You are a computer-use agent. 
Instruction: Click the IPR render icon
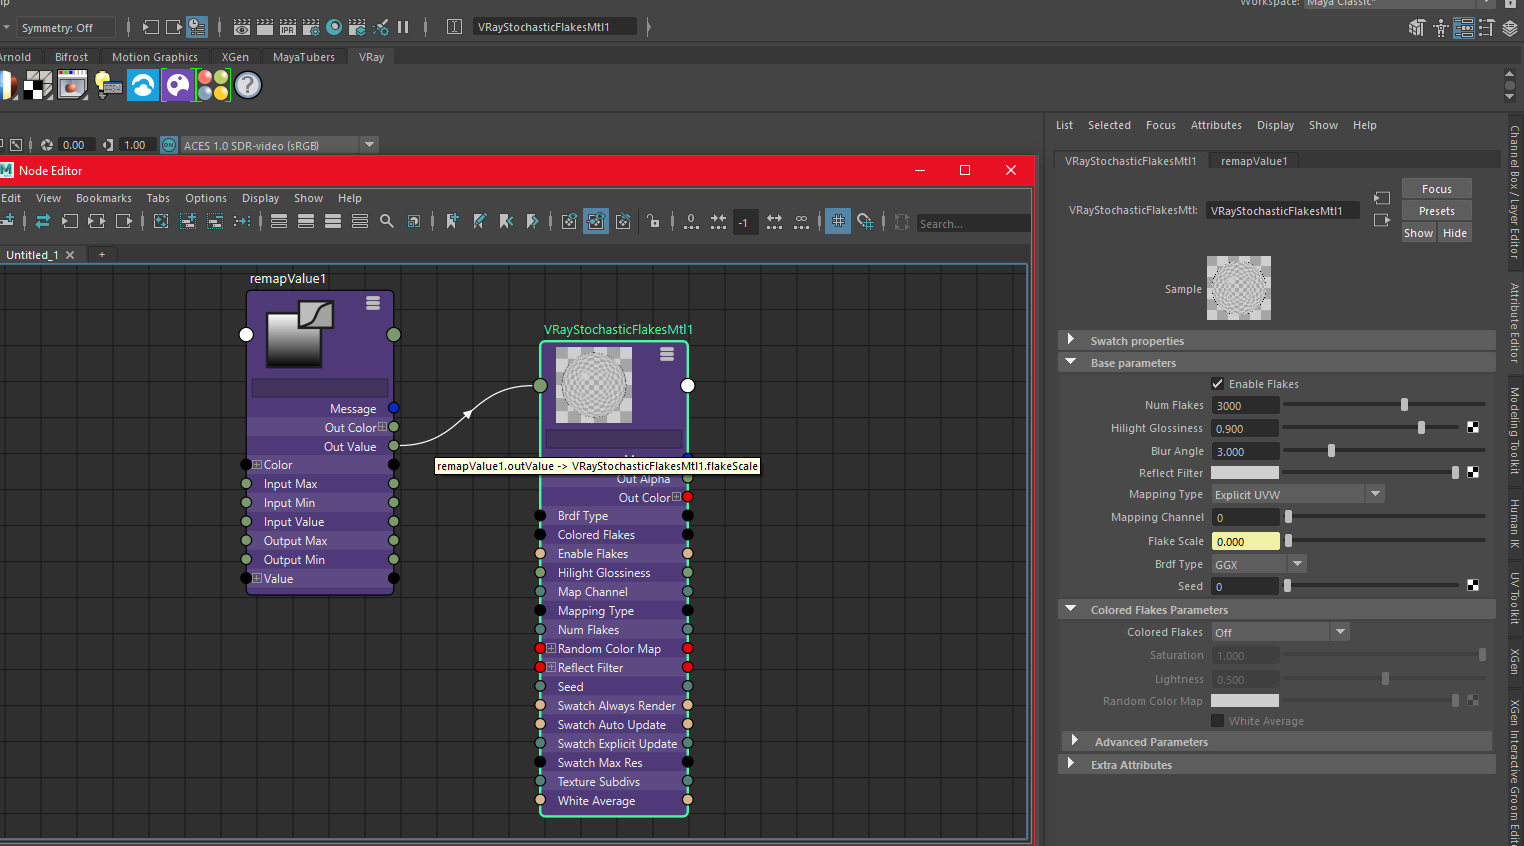click(288, 27)
